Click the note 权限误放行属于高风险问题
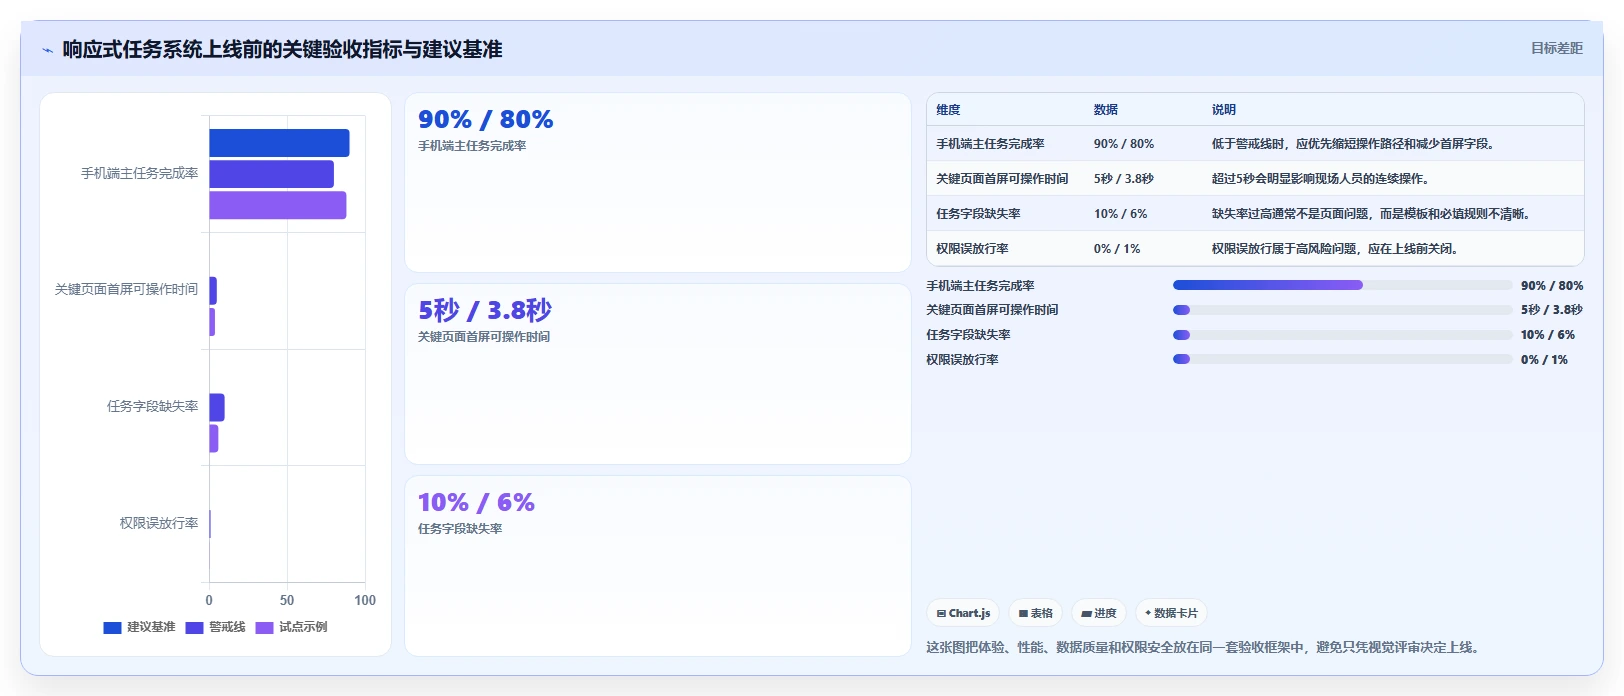The width and height of the screenshot is (1624, 696). click(1337, 249)
